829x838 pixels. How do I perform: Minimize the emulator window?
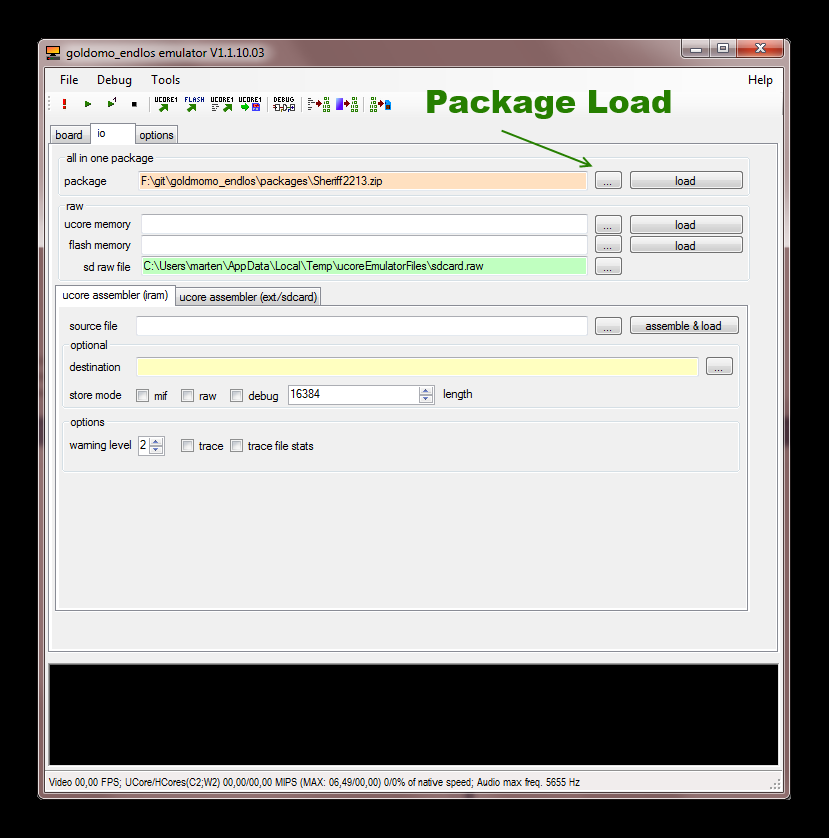695,49
